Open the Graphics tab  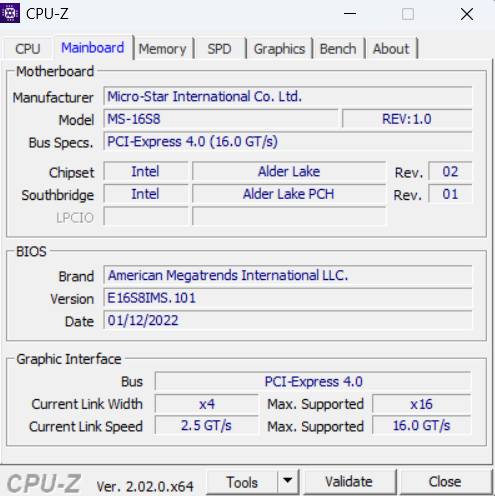[279, 49]
